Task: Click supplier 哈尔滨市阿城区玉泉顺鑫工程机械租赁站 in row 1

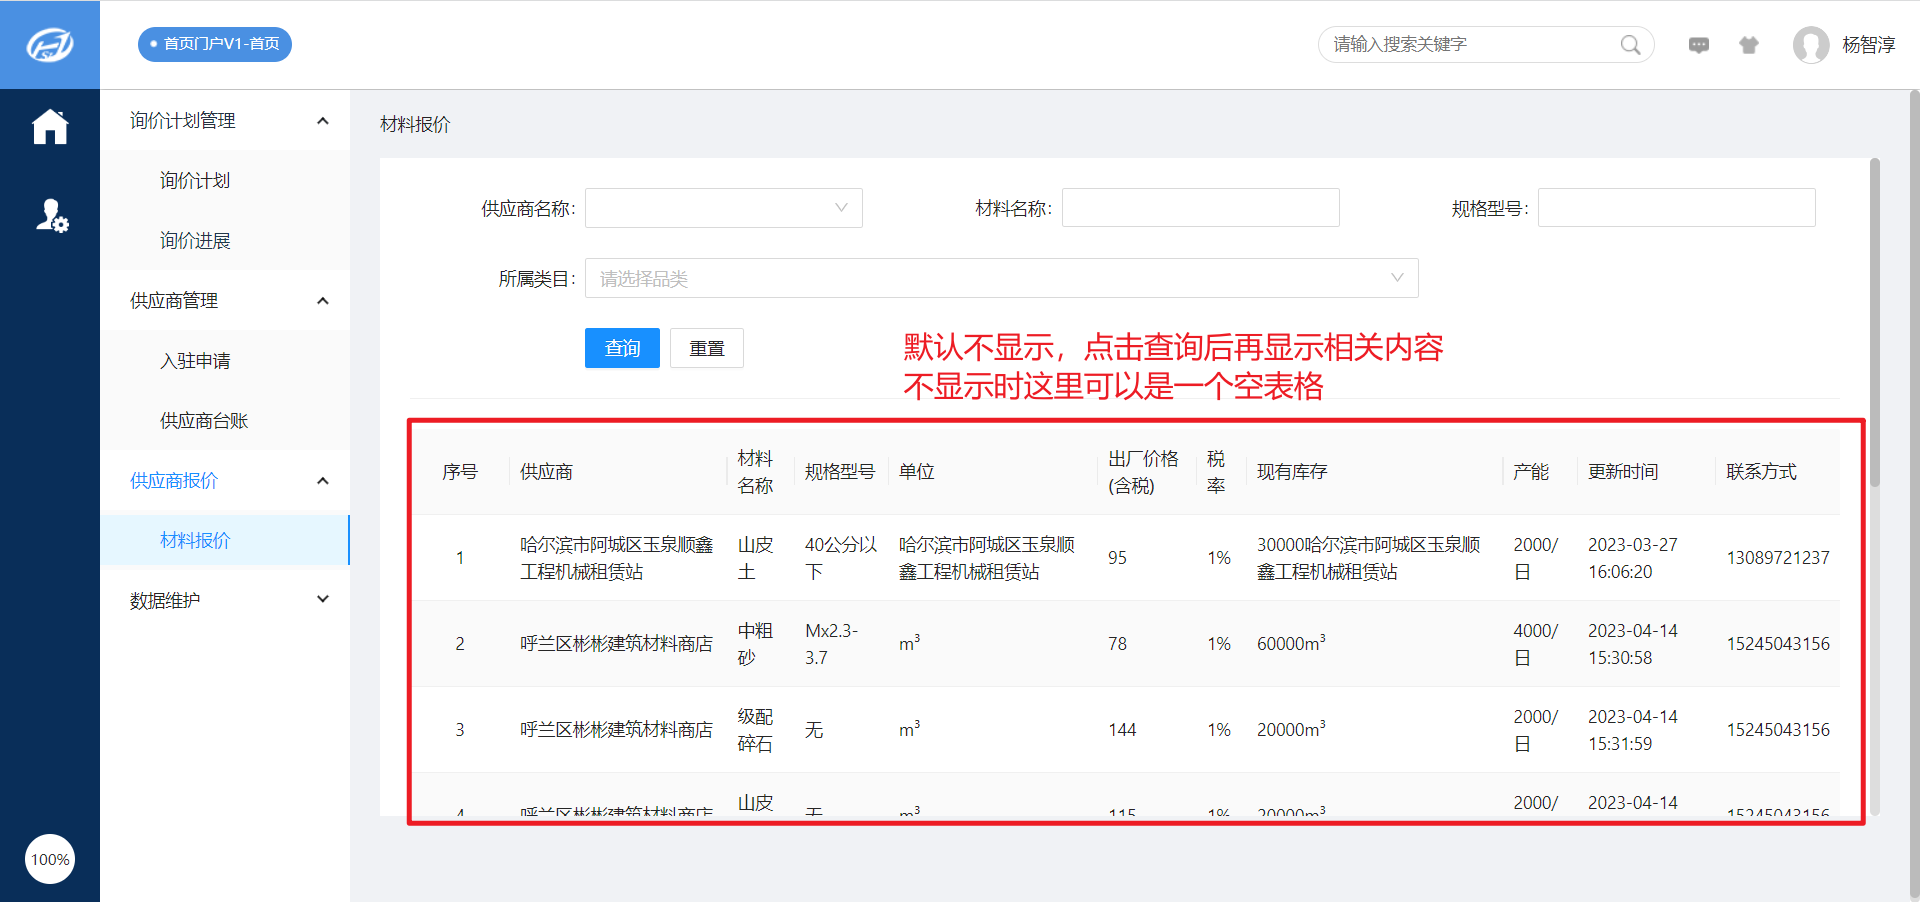Action: (x=617, y=558)
